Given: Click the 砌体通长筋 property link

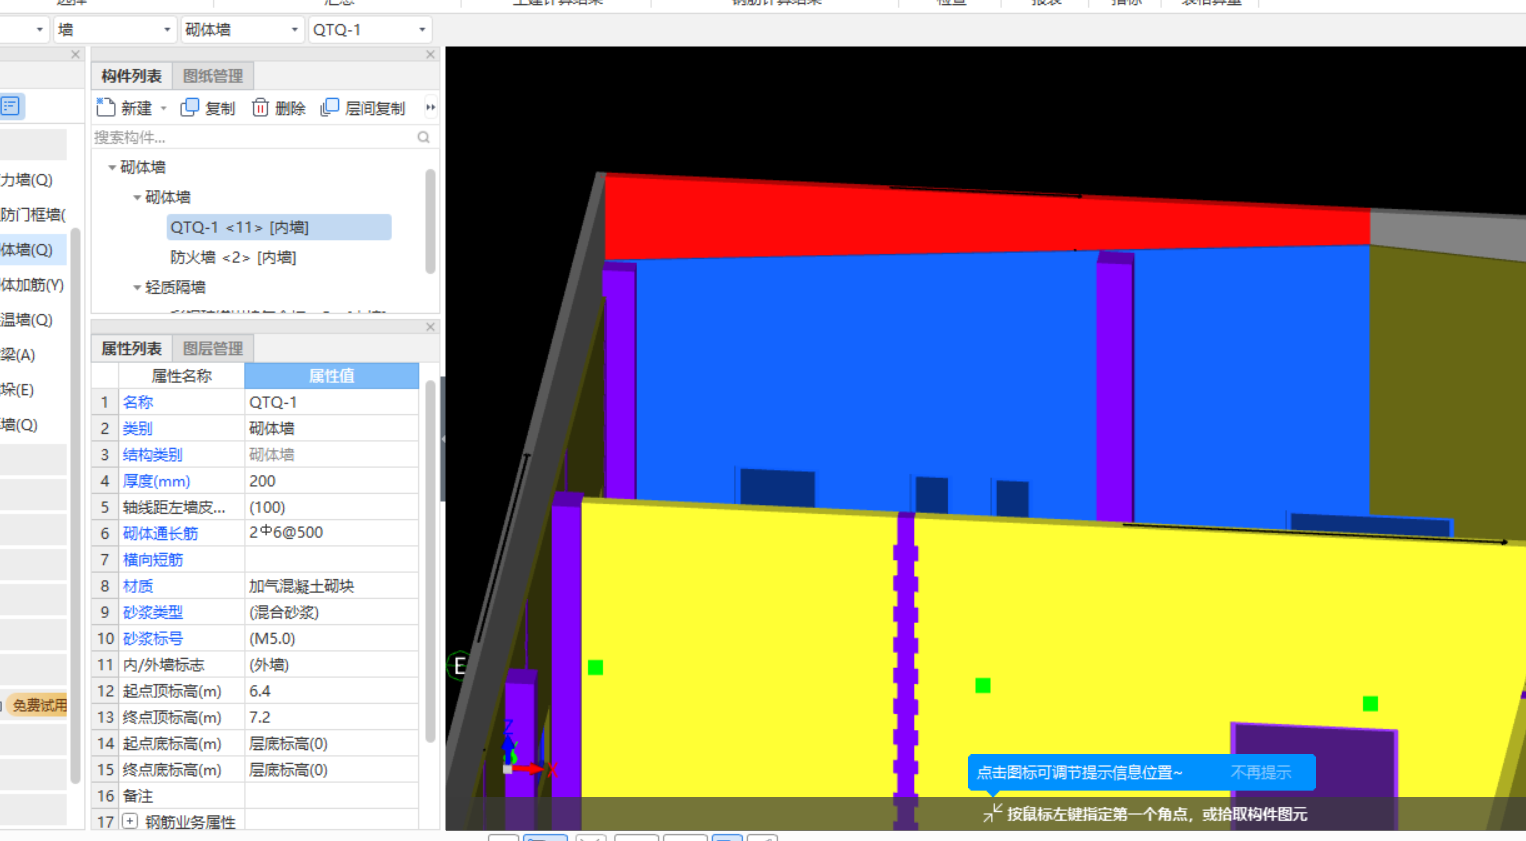Looking at the screenshot, I should pyautogui.click(x=160, y=533).
